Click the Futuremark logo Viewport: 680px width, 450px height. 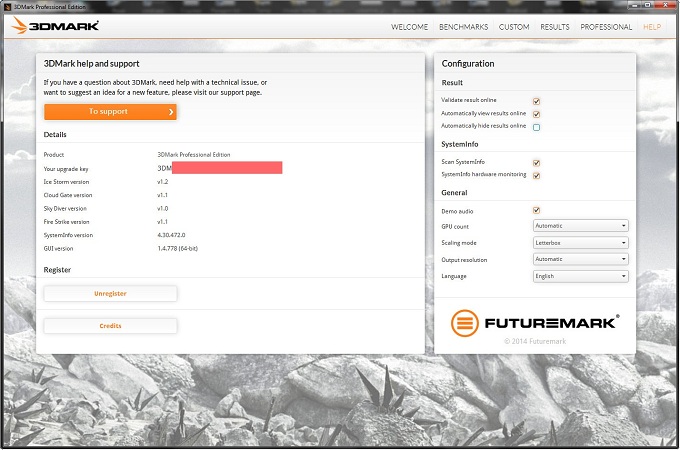click(x=535, y=323)
